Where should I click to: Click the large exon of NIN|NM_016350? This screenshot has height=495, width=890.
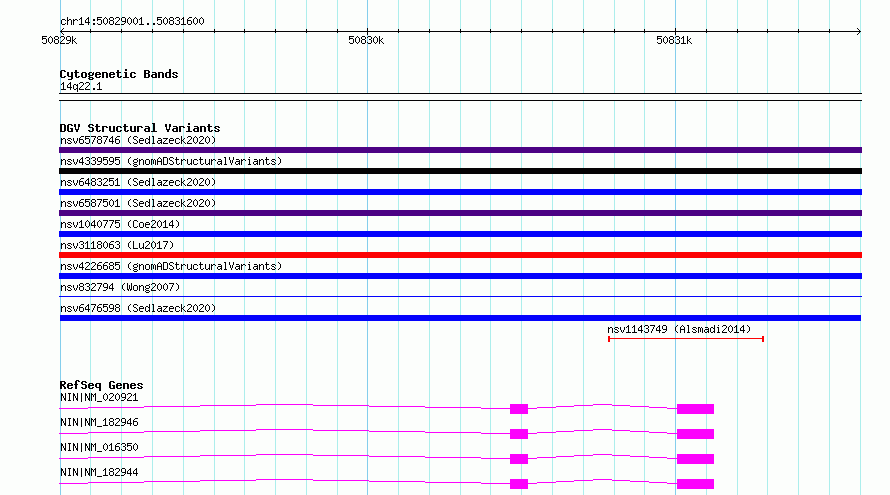695,459
